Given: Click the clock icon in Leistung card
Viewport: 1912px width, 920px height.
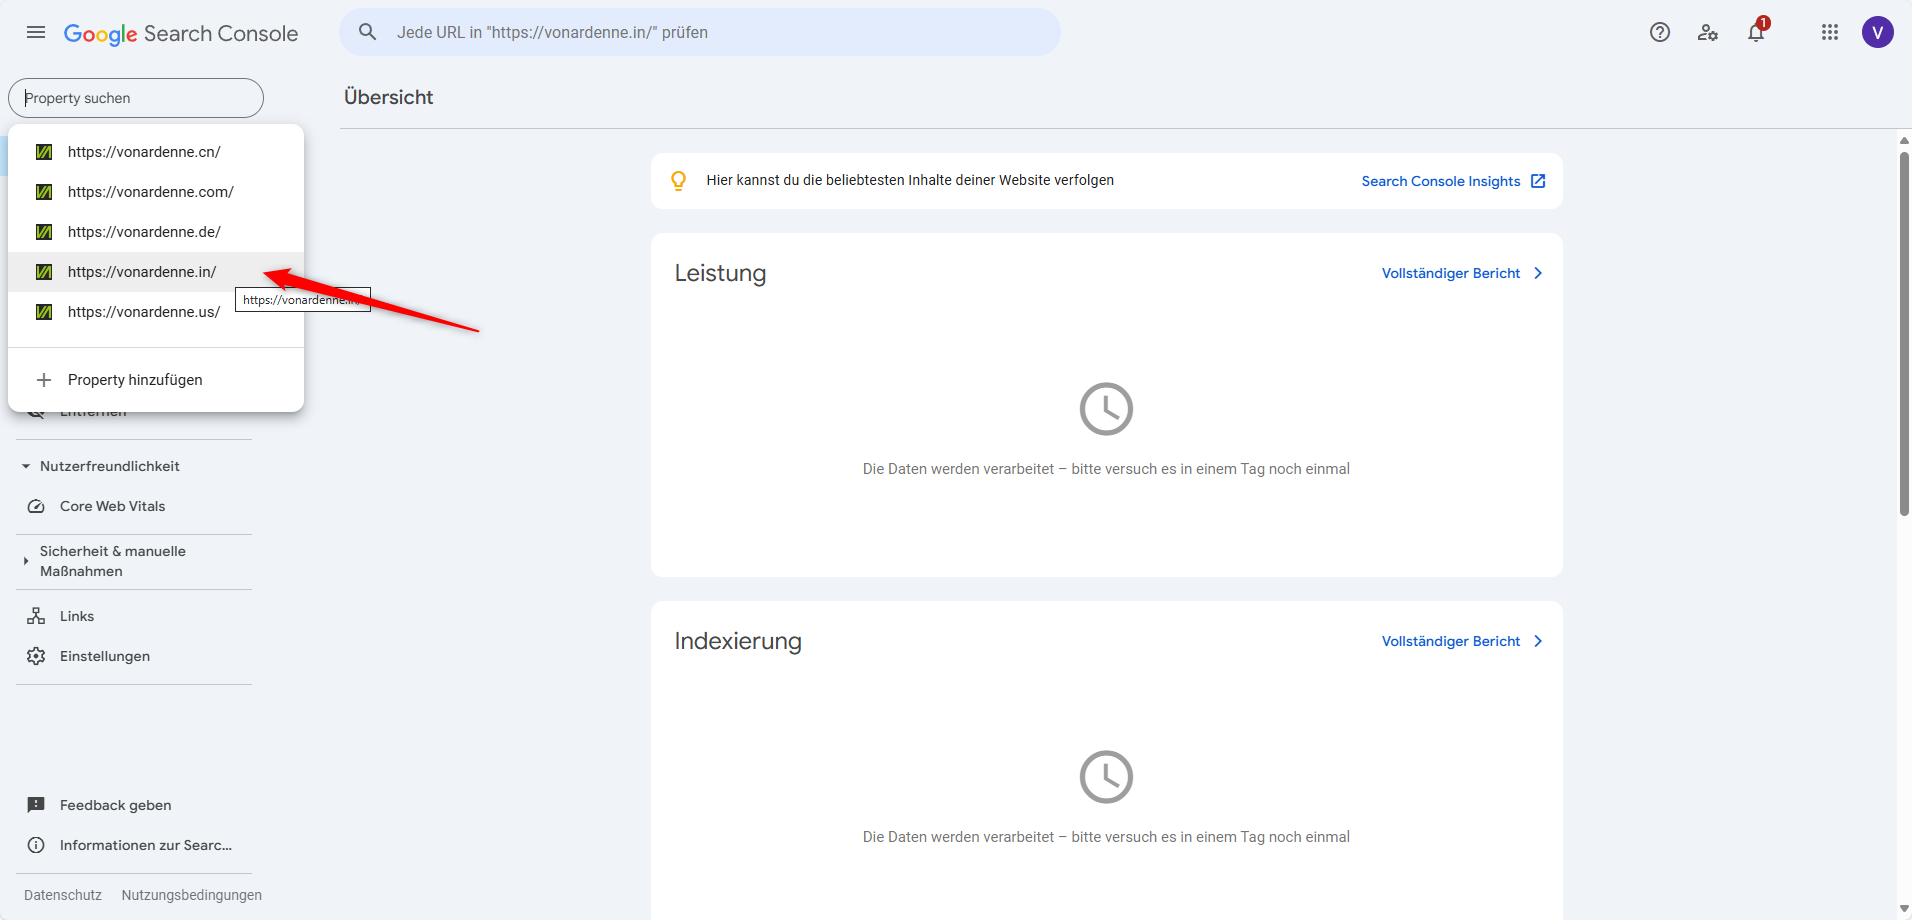Looking at the screenshot, I should (x=1106, y=409).
